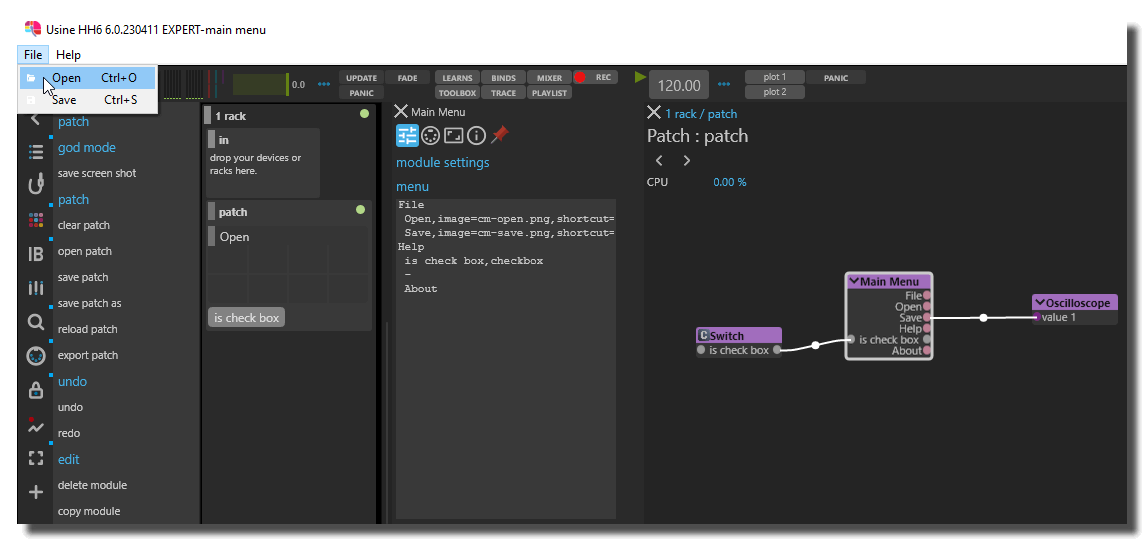Open the BINDS panel button
1145x542 pixels.
point(503,78)
